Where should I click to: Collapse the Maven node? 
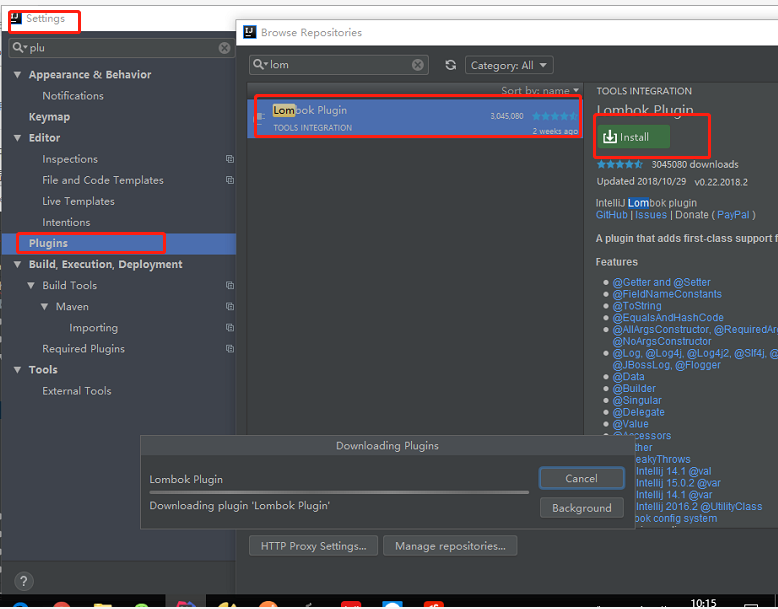click(45, 307)
